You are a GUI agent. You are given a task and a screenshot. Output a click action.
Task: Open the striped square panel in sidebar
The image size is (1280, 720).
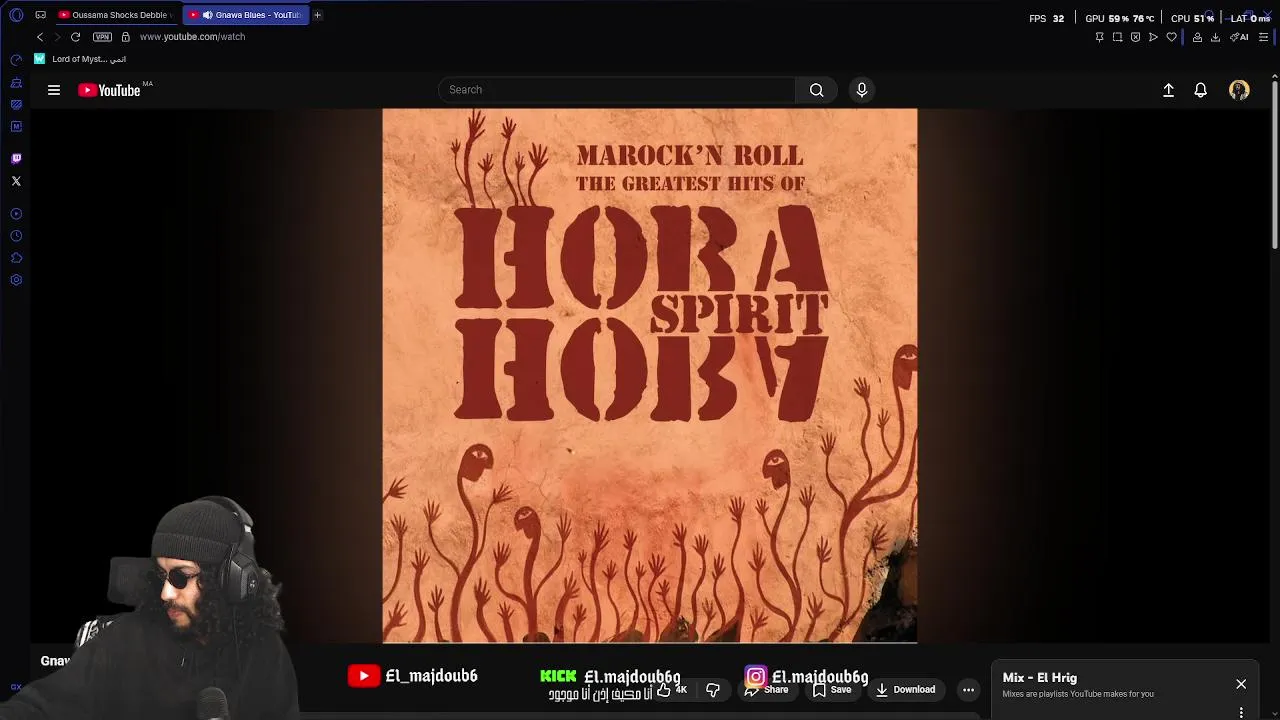coord(16,104)
